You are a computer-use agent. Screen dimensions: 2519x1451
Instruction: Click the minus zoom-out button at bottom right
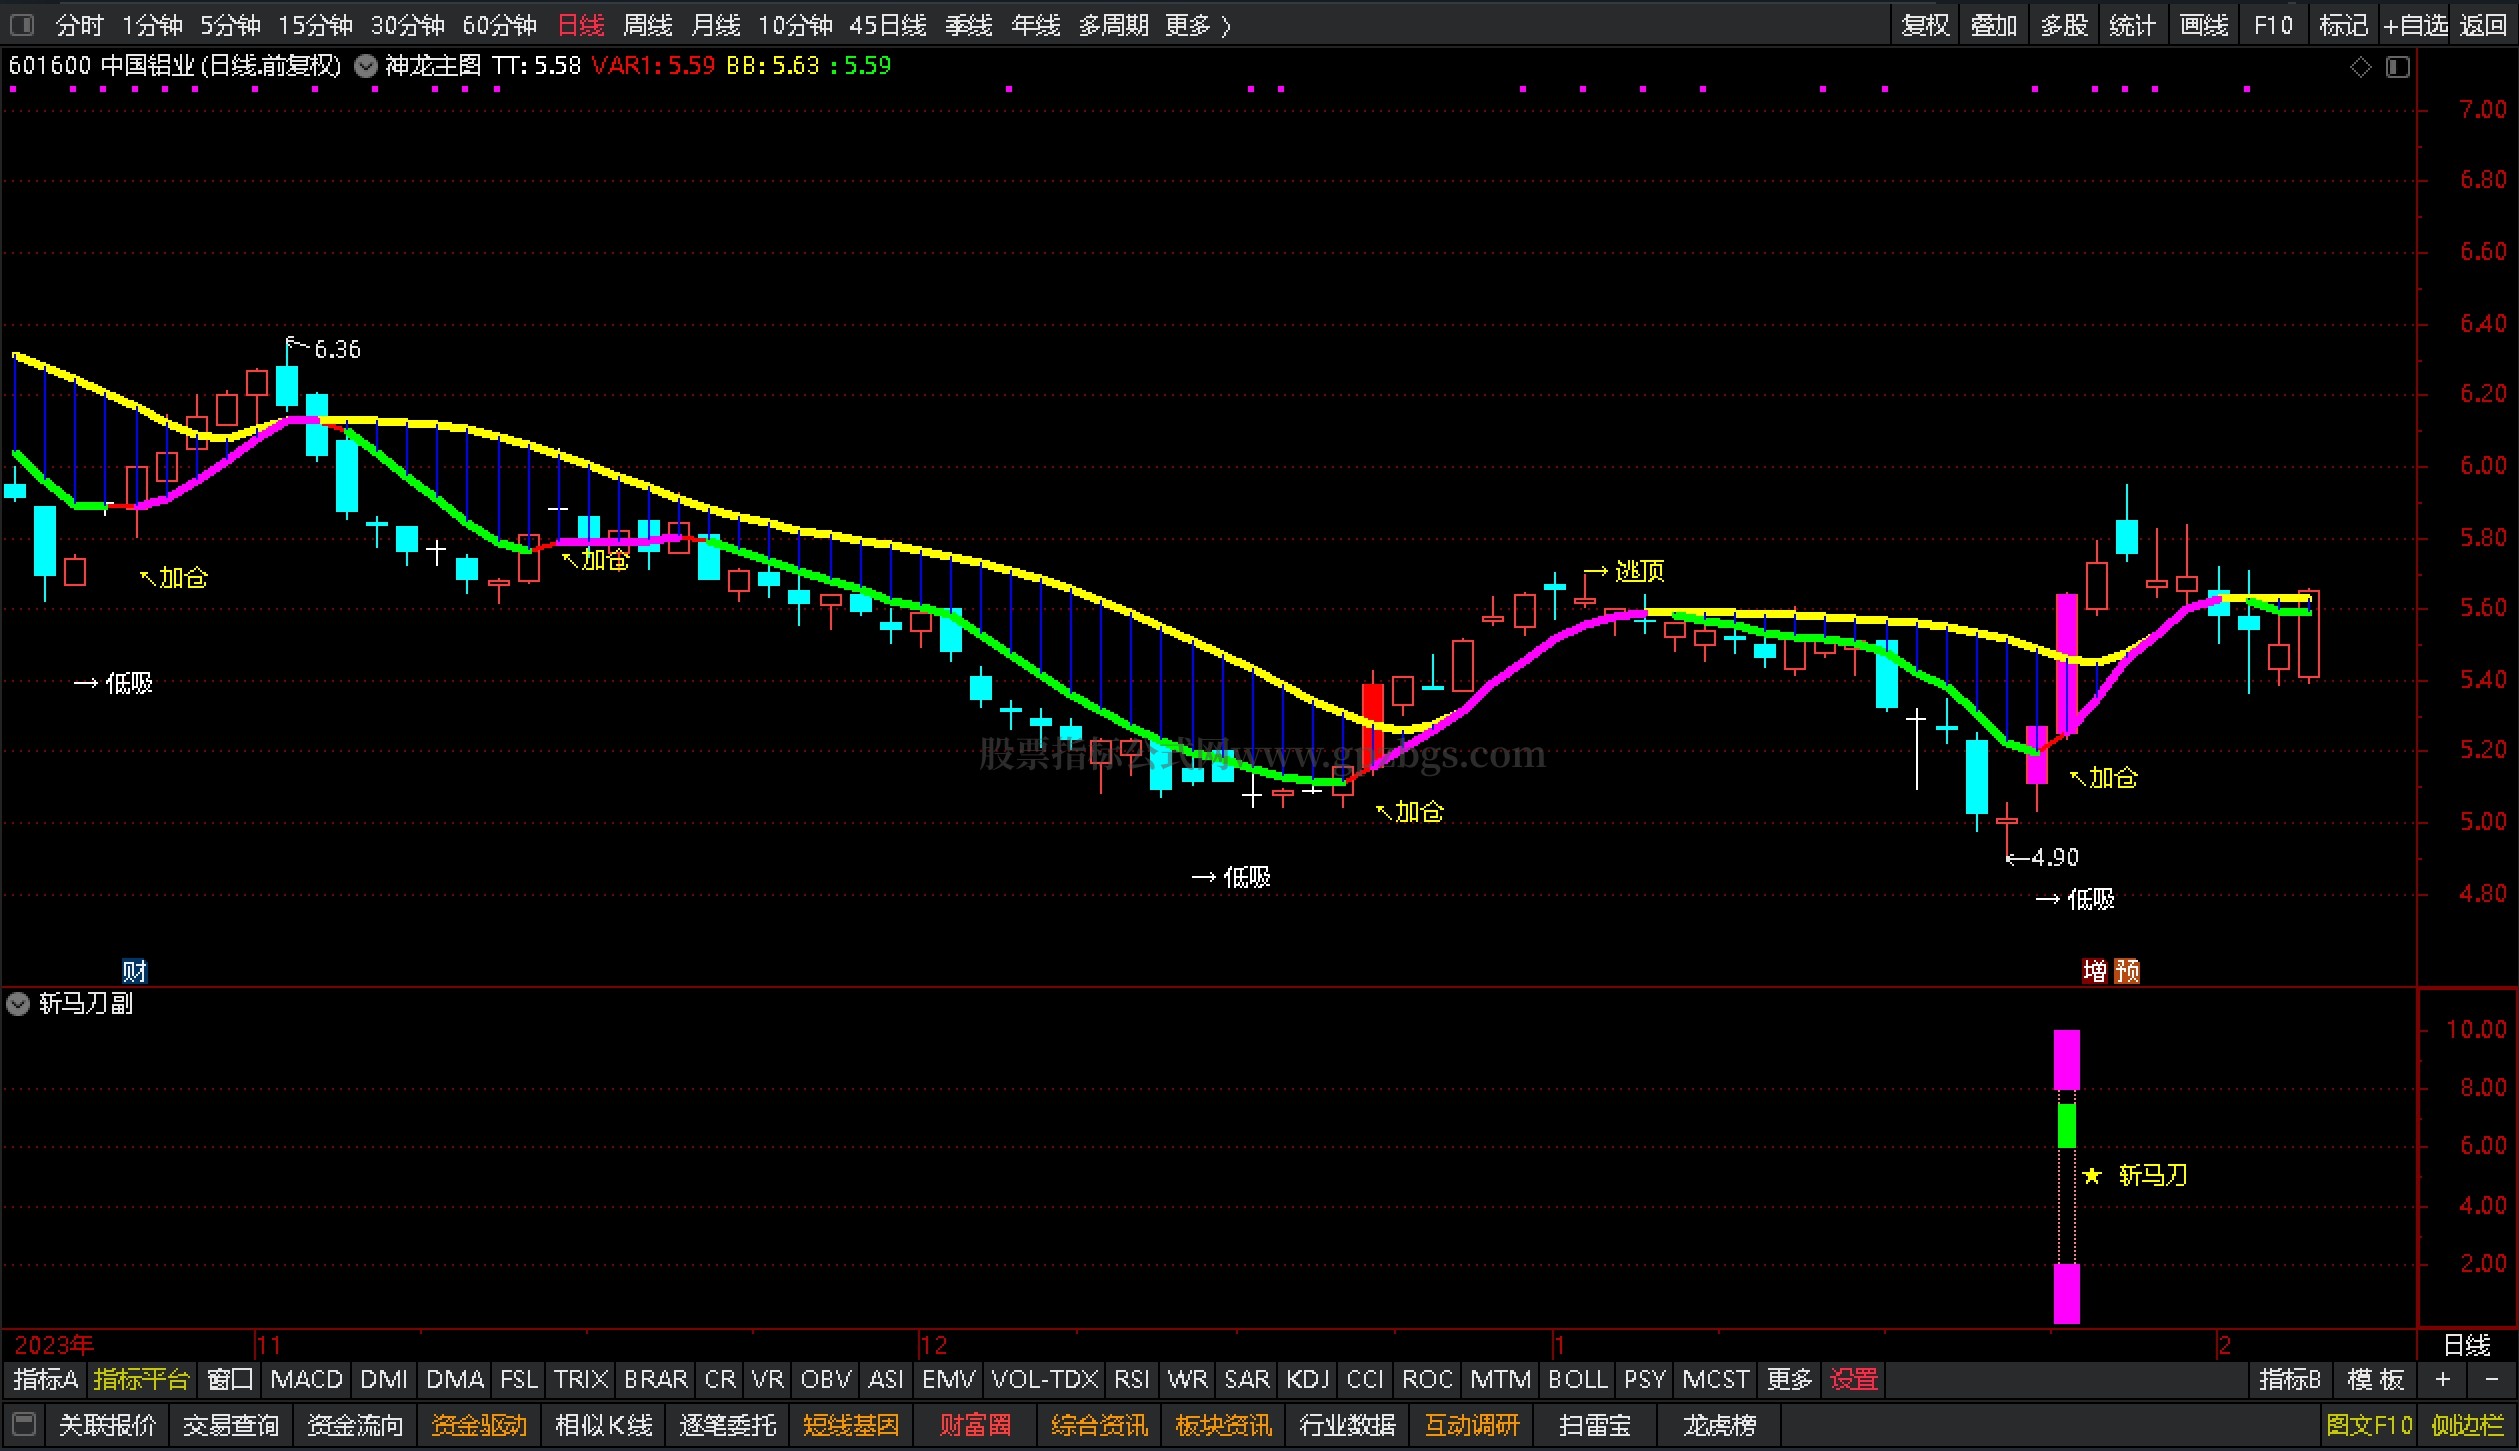(2492, 1379)
